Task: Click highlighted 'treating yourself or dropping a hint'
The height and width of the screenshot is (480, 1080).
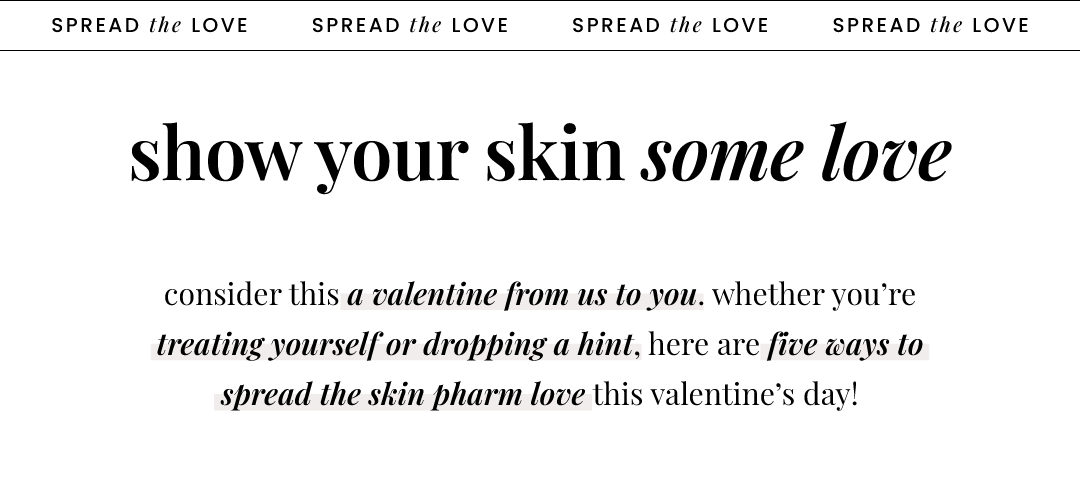Action: point(395,345)
